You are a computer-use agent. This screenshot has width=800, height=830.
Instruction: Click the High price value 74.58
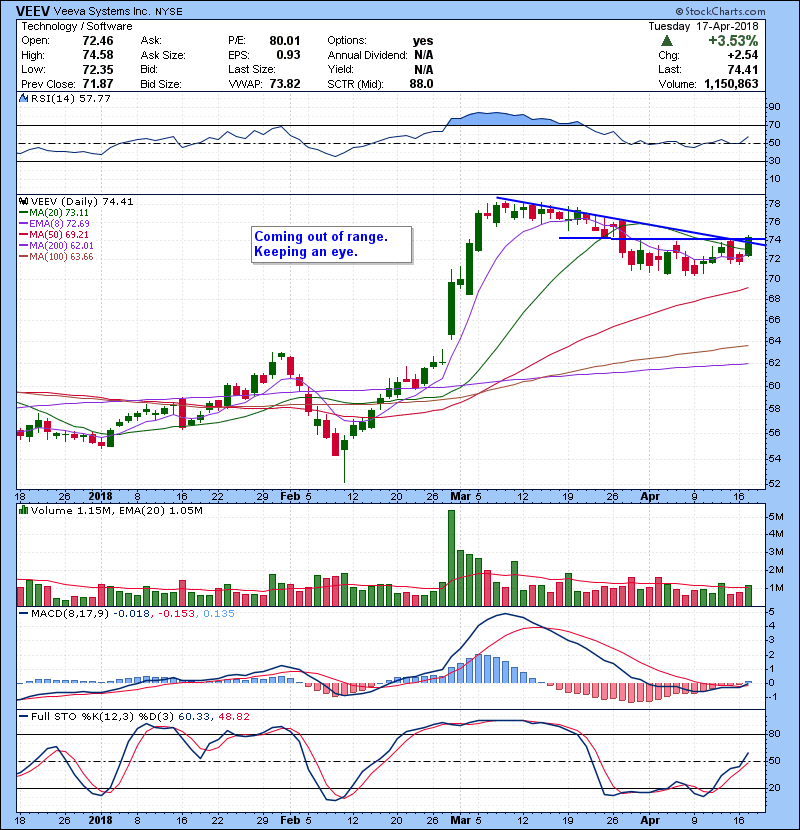tap(98, 55)
